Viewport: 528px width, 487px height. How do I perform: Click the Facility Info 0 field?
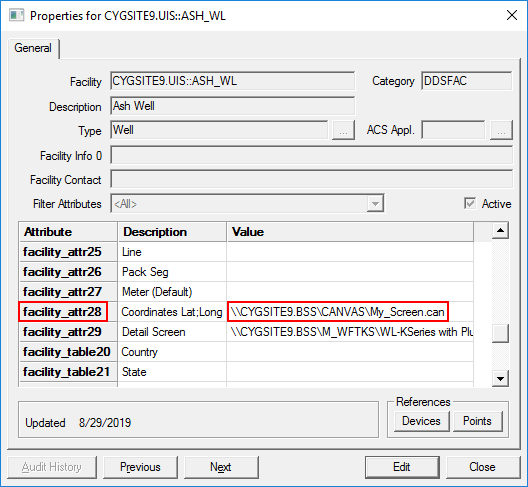coord(311,155)
